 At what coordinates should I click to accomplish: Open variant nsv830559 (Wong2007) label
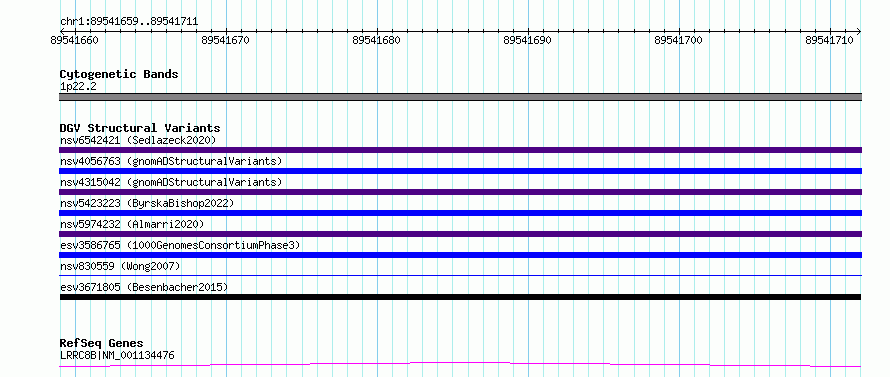[120, 266]
